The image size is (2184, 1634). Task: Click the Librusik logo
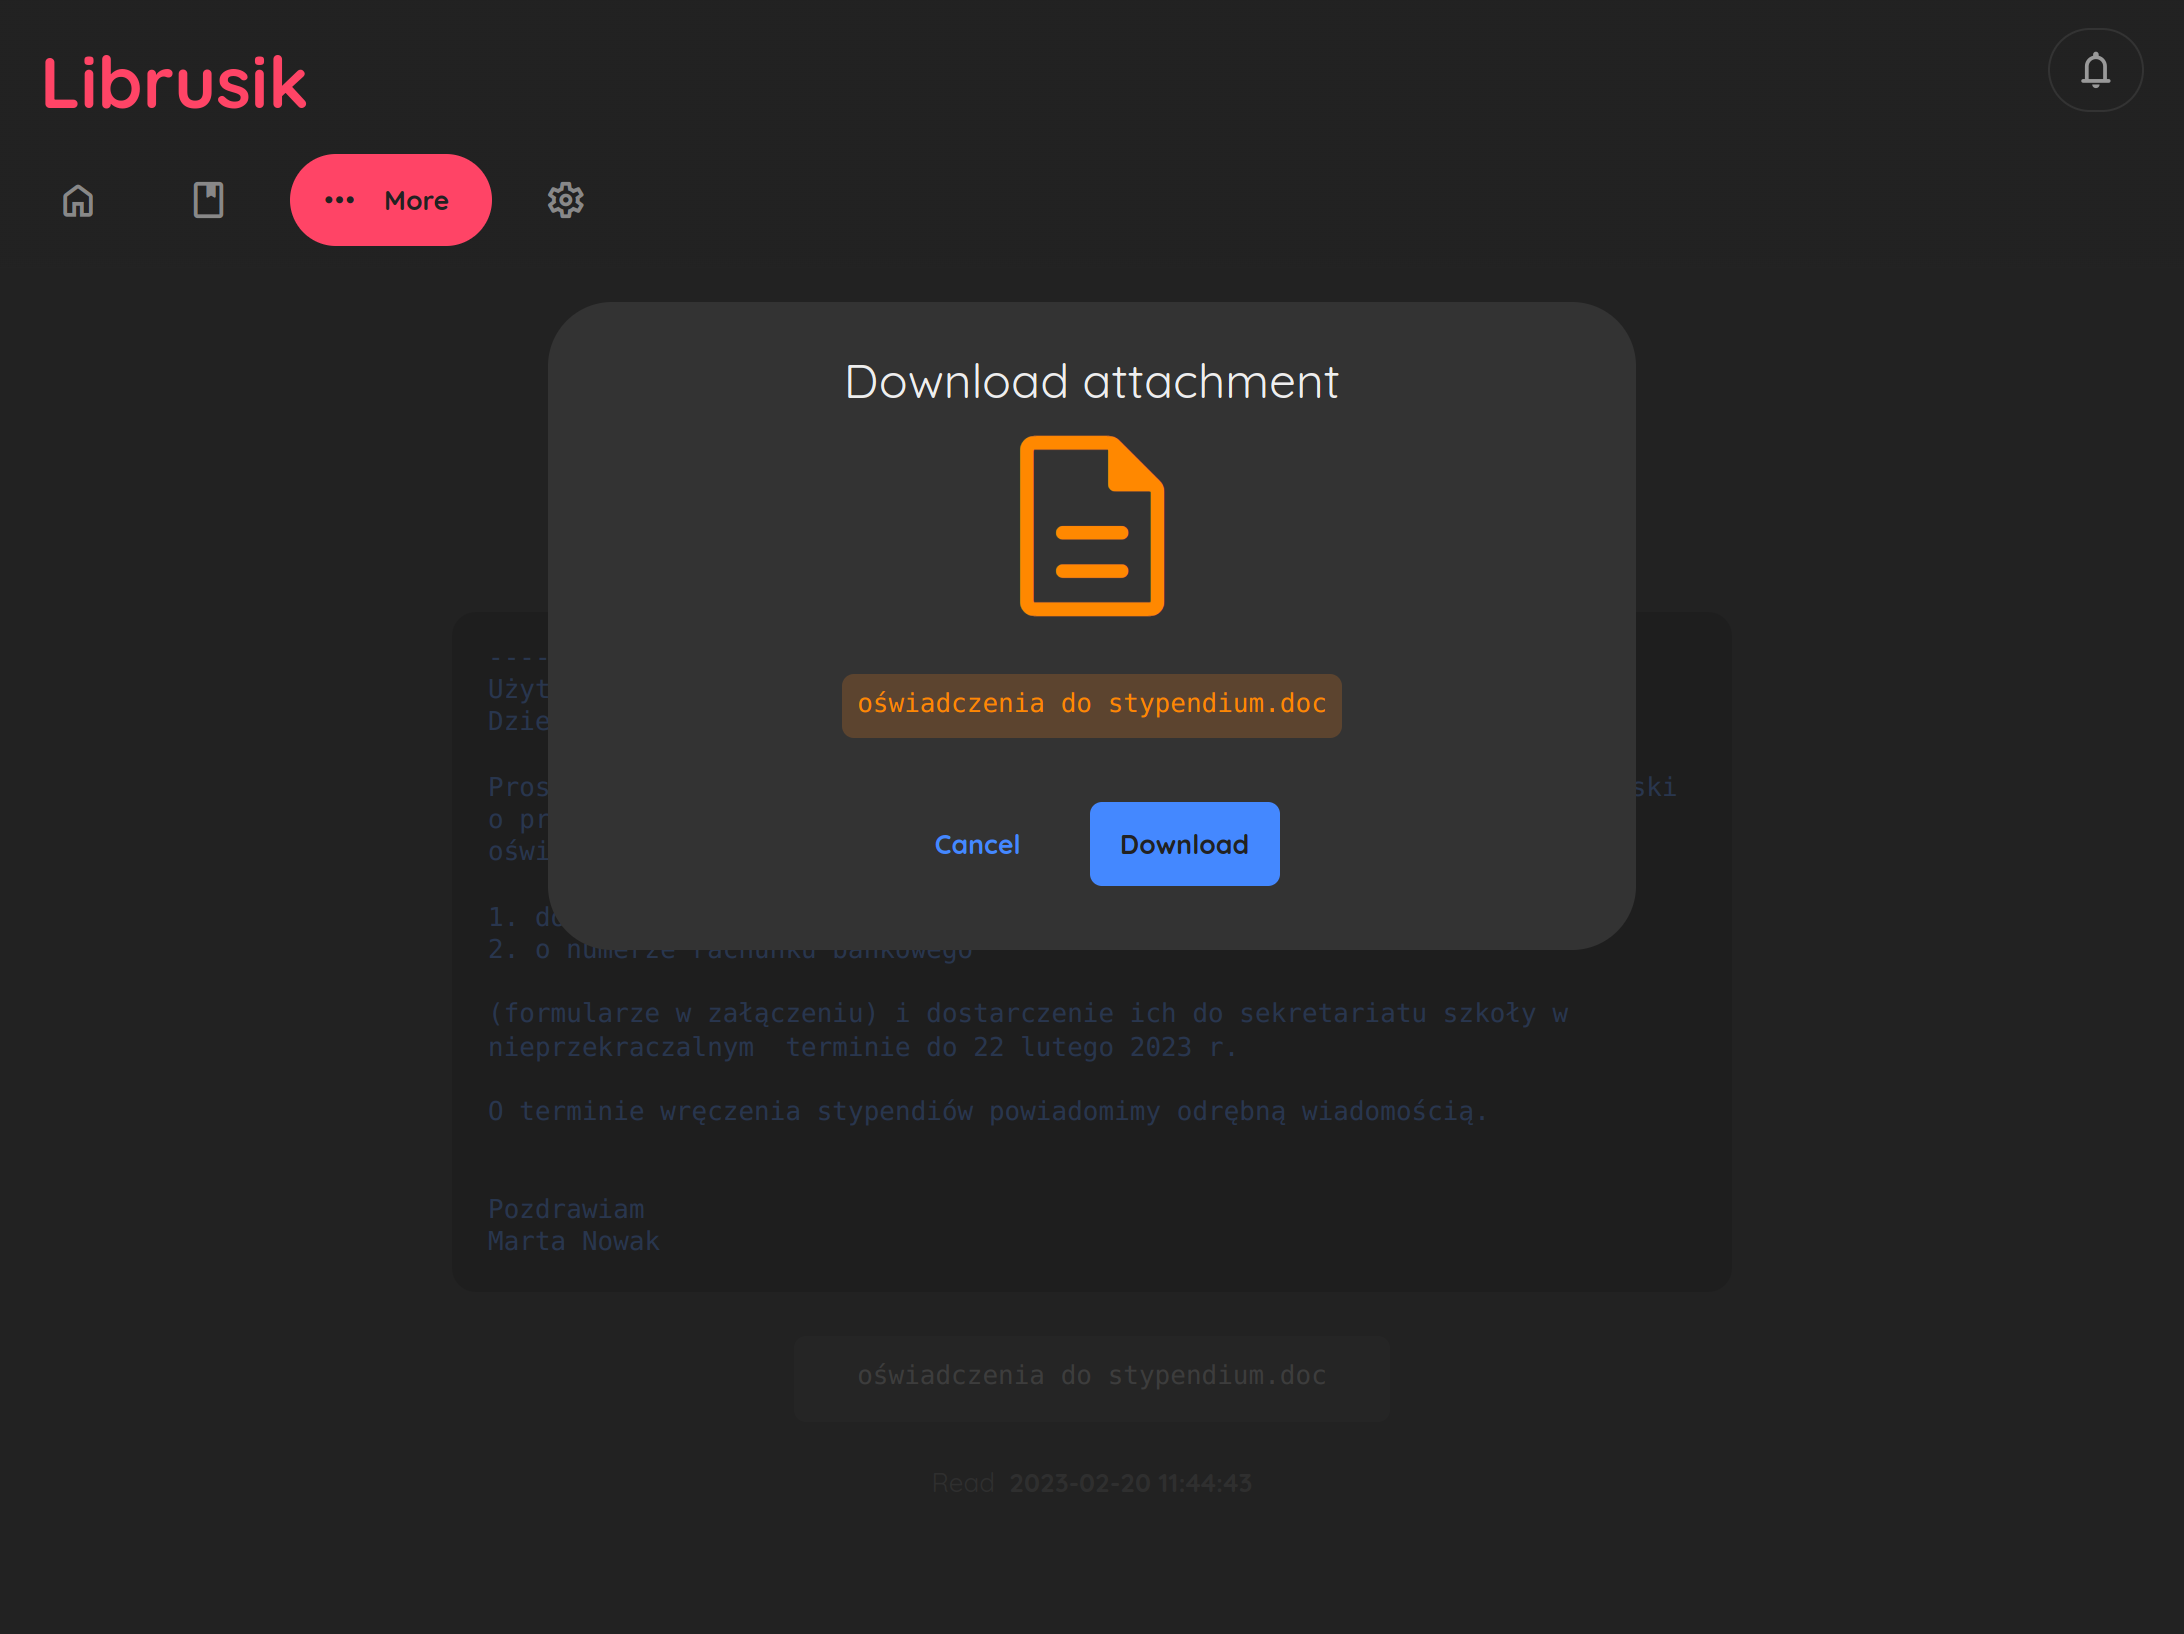pos(174,83)
